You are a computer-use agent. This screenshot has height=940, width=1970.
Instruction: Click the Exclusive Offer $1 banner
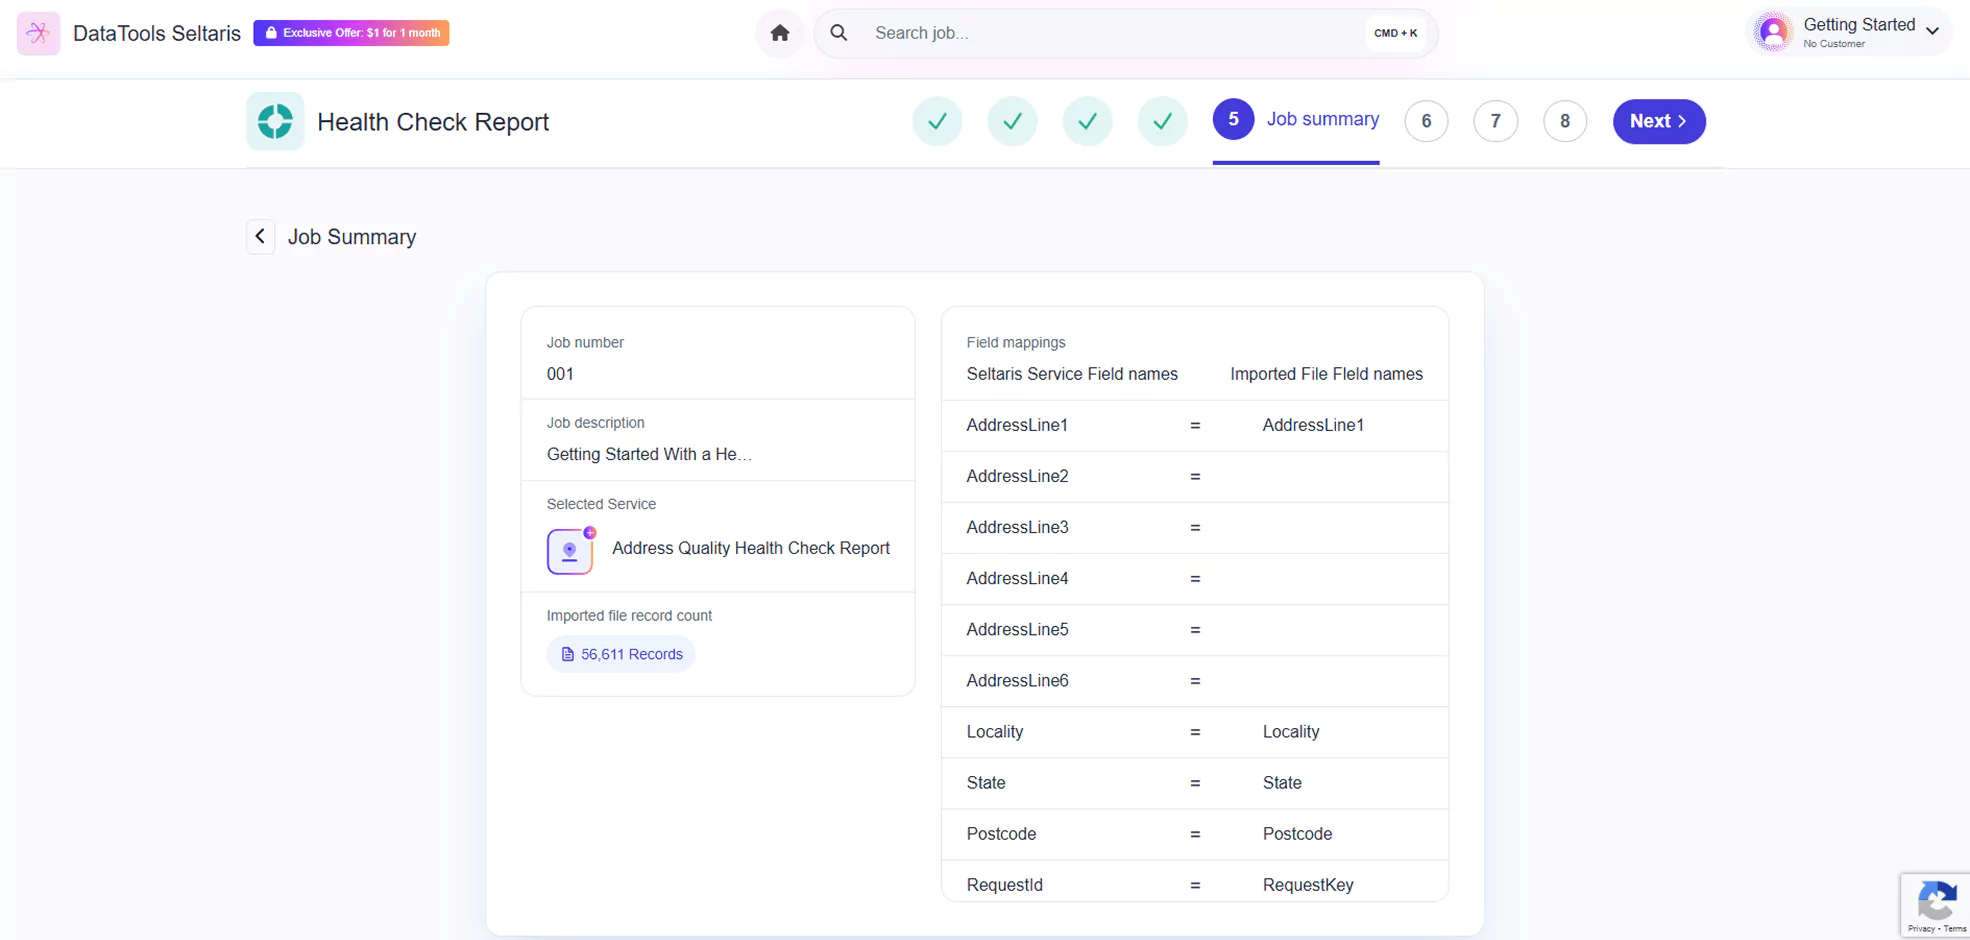coord(351,33)
